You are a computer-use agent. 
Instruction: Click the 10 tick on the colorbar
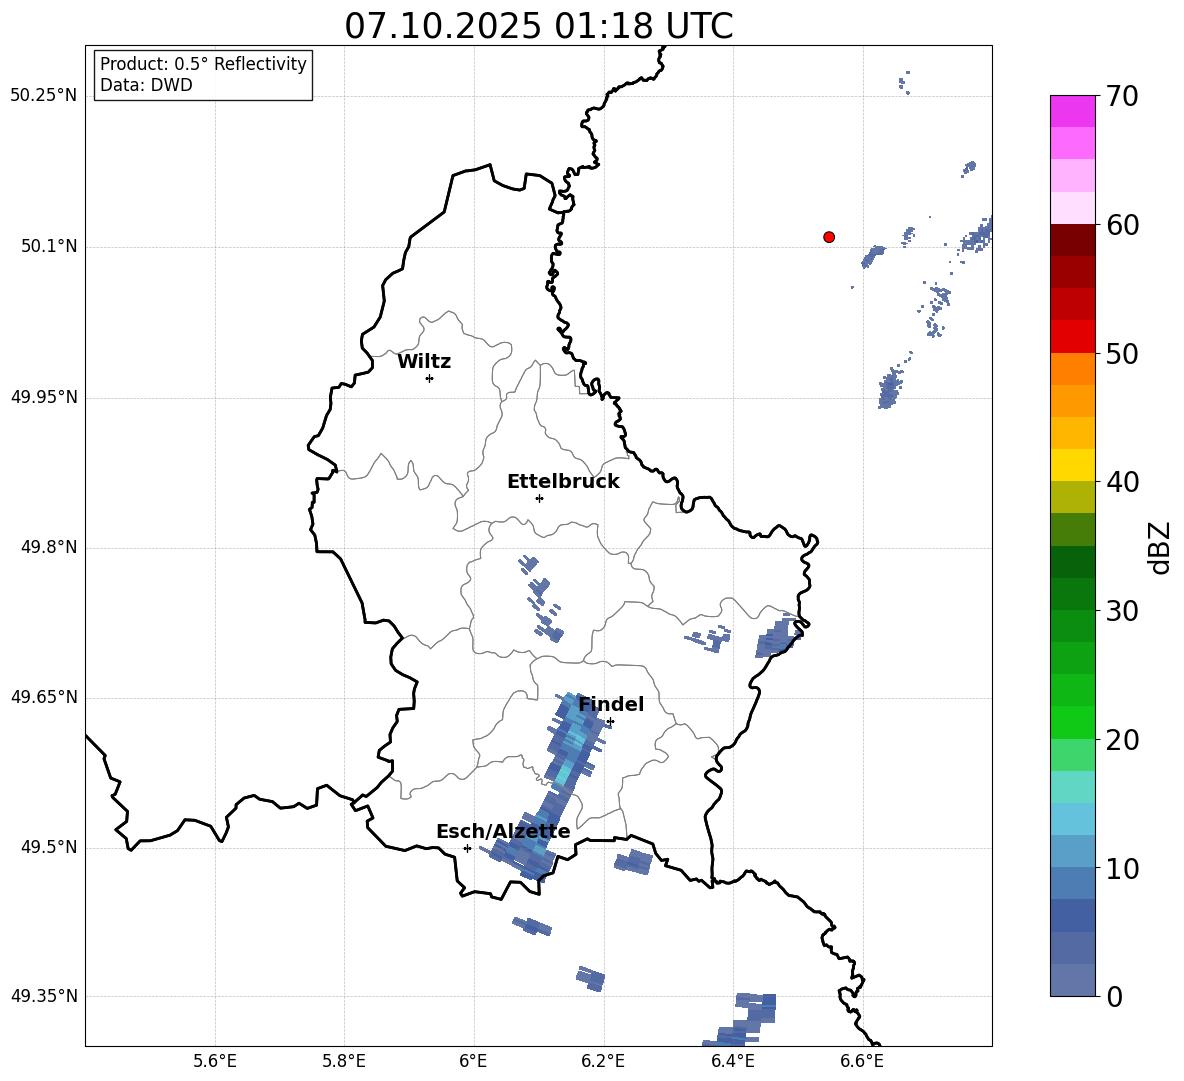pos(1122,868)
